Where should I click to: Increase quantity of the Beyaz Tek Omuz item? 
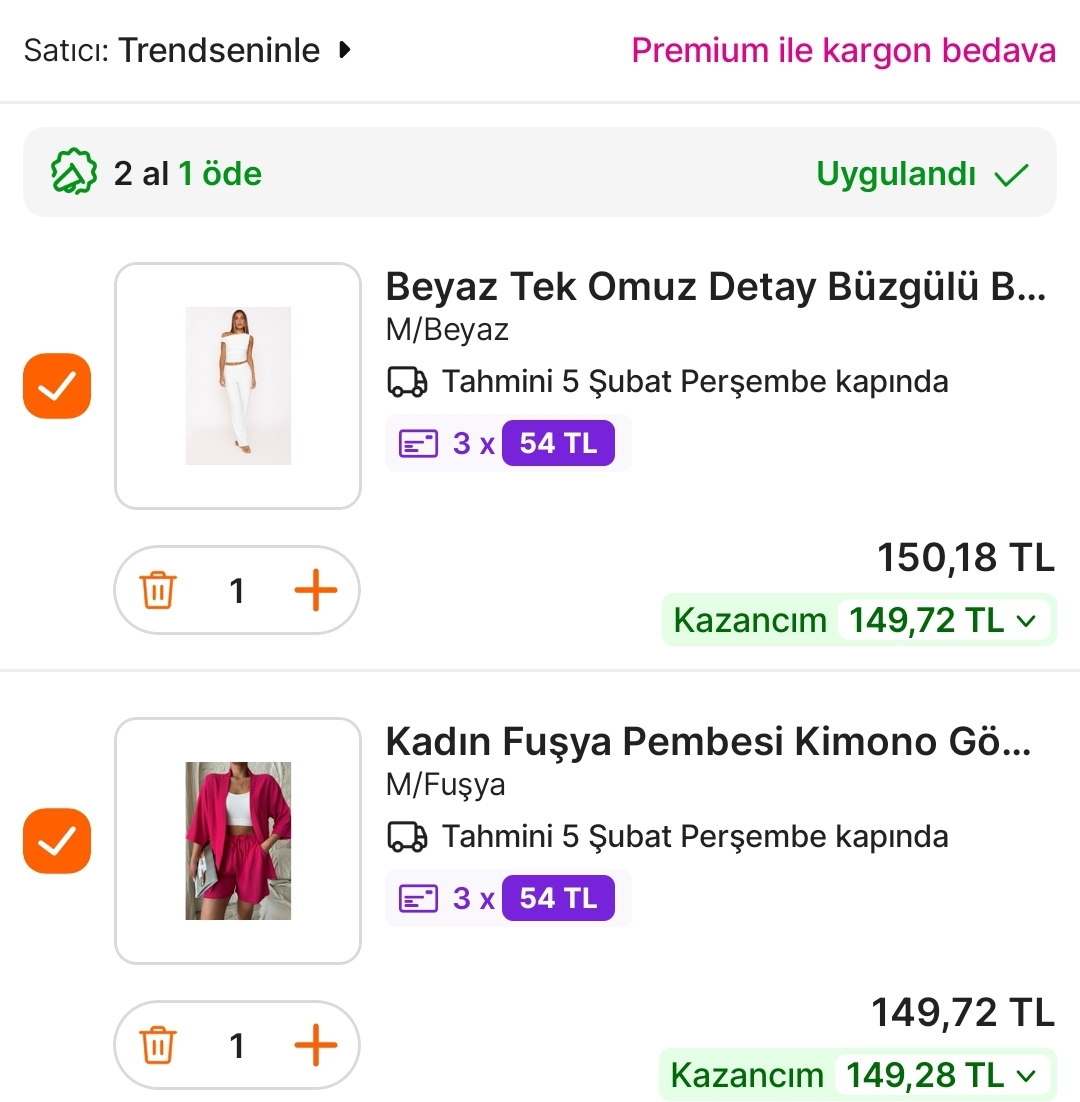[316, 591]
